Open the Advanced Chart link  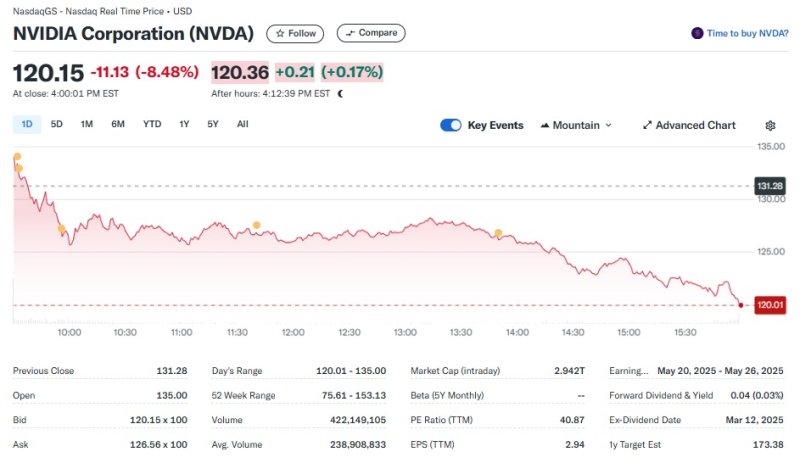[x=689, y=126]
